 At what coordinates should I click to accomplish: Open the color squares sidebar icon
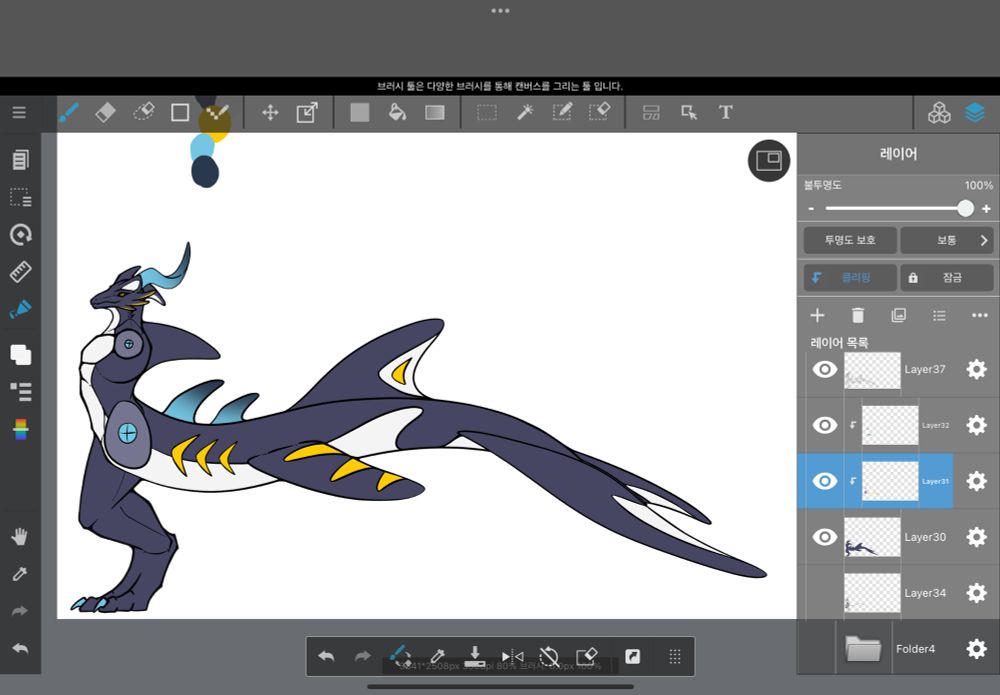(20, 355)
